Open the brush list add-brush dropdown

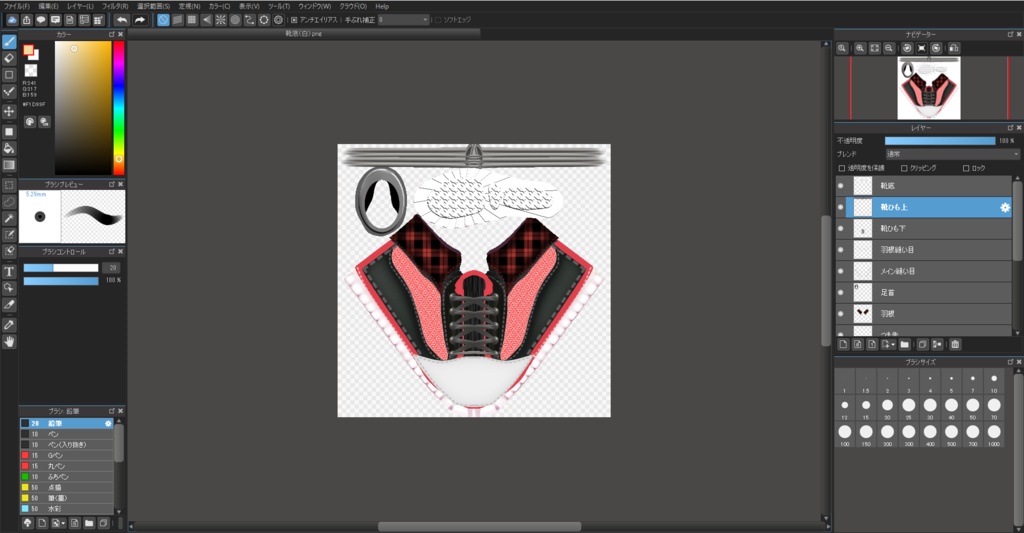coord(63,523)
